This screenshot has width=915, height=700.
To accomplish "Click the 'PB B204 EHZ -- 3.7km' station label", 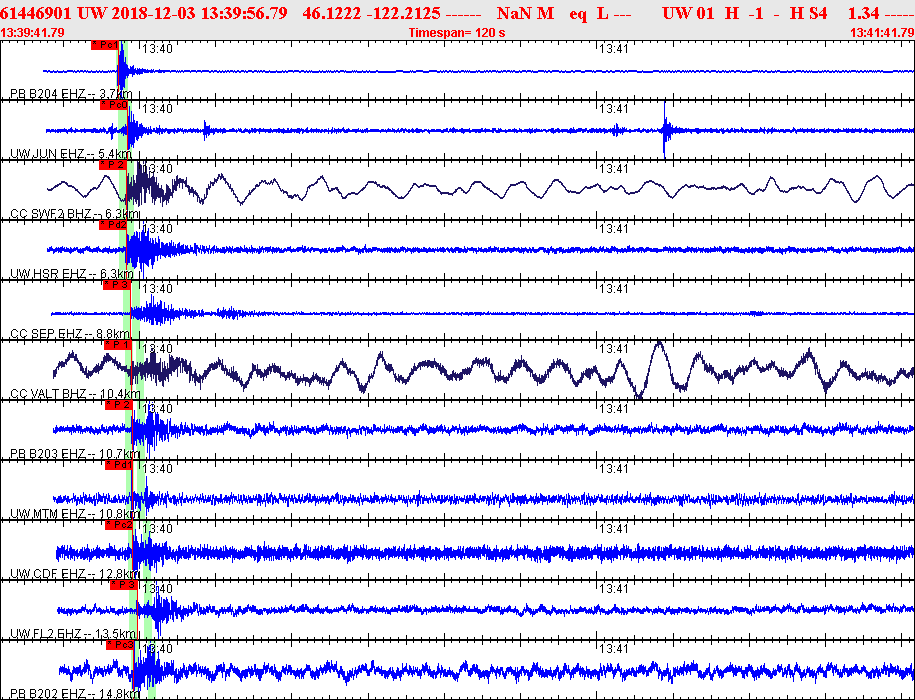I will 71,94.
